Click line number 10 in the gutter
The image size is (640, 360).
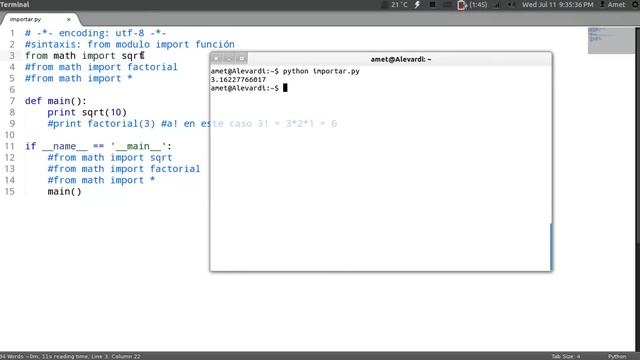[9, 135]
